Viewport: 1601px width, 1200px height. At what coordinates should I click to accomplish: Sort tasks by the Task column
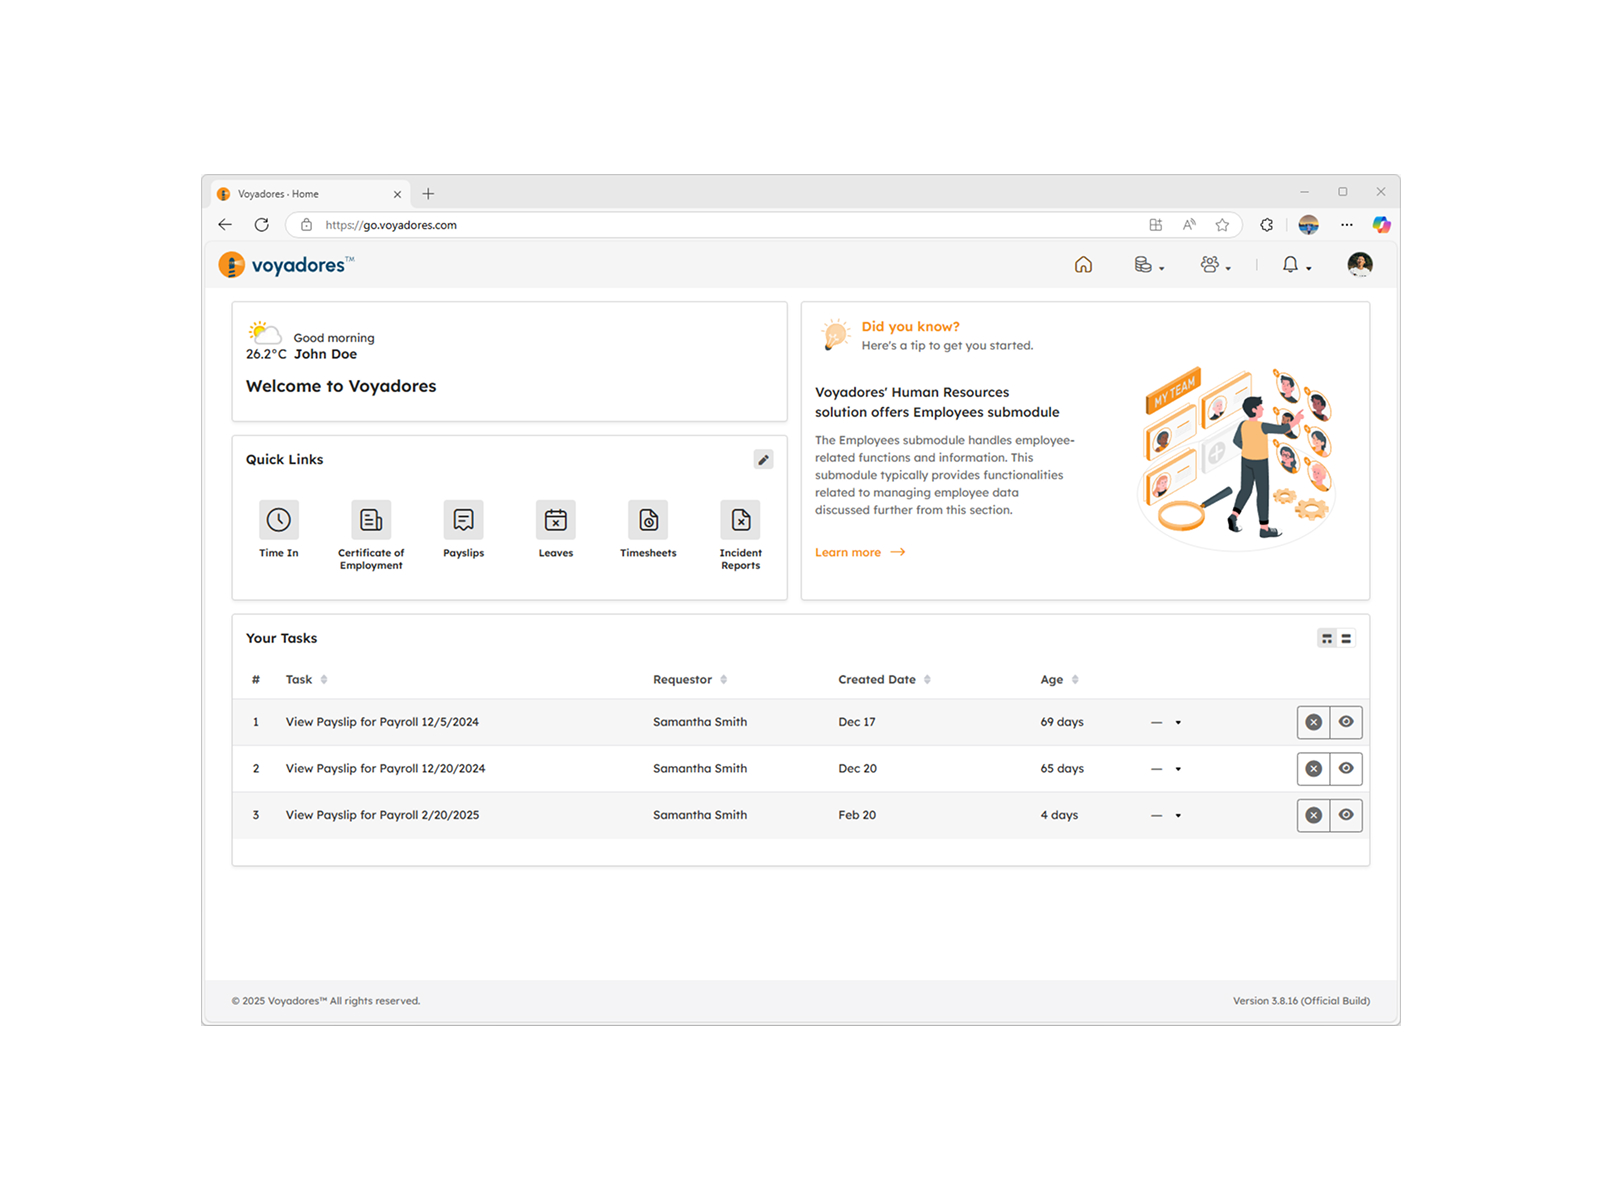coord(306,680)
